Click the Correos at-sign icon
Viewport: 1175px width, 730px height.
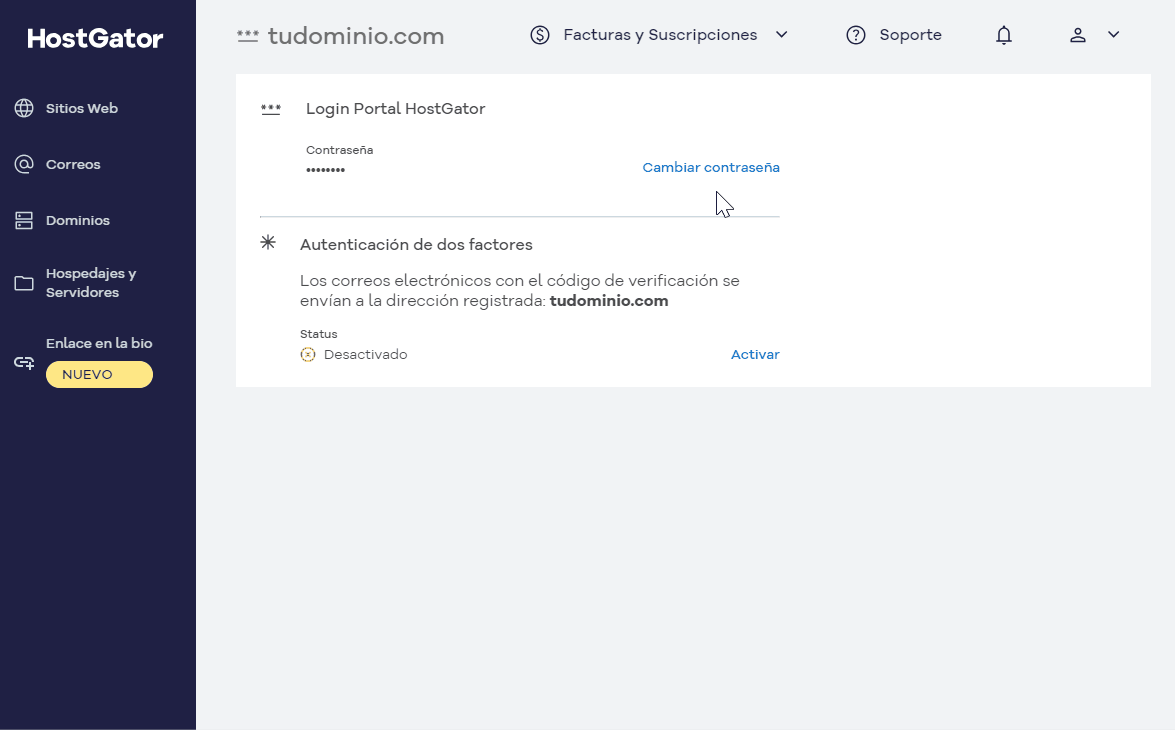24,164
